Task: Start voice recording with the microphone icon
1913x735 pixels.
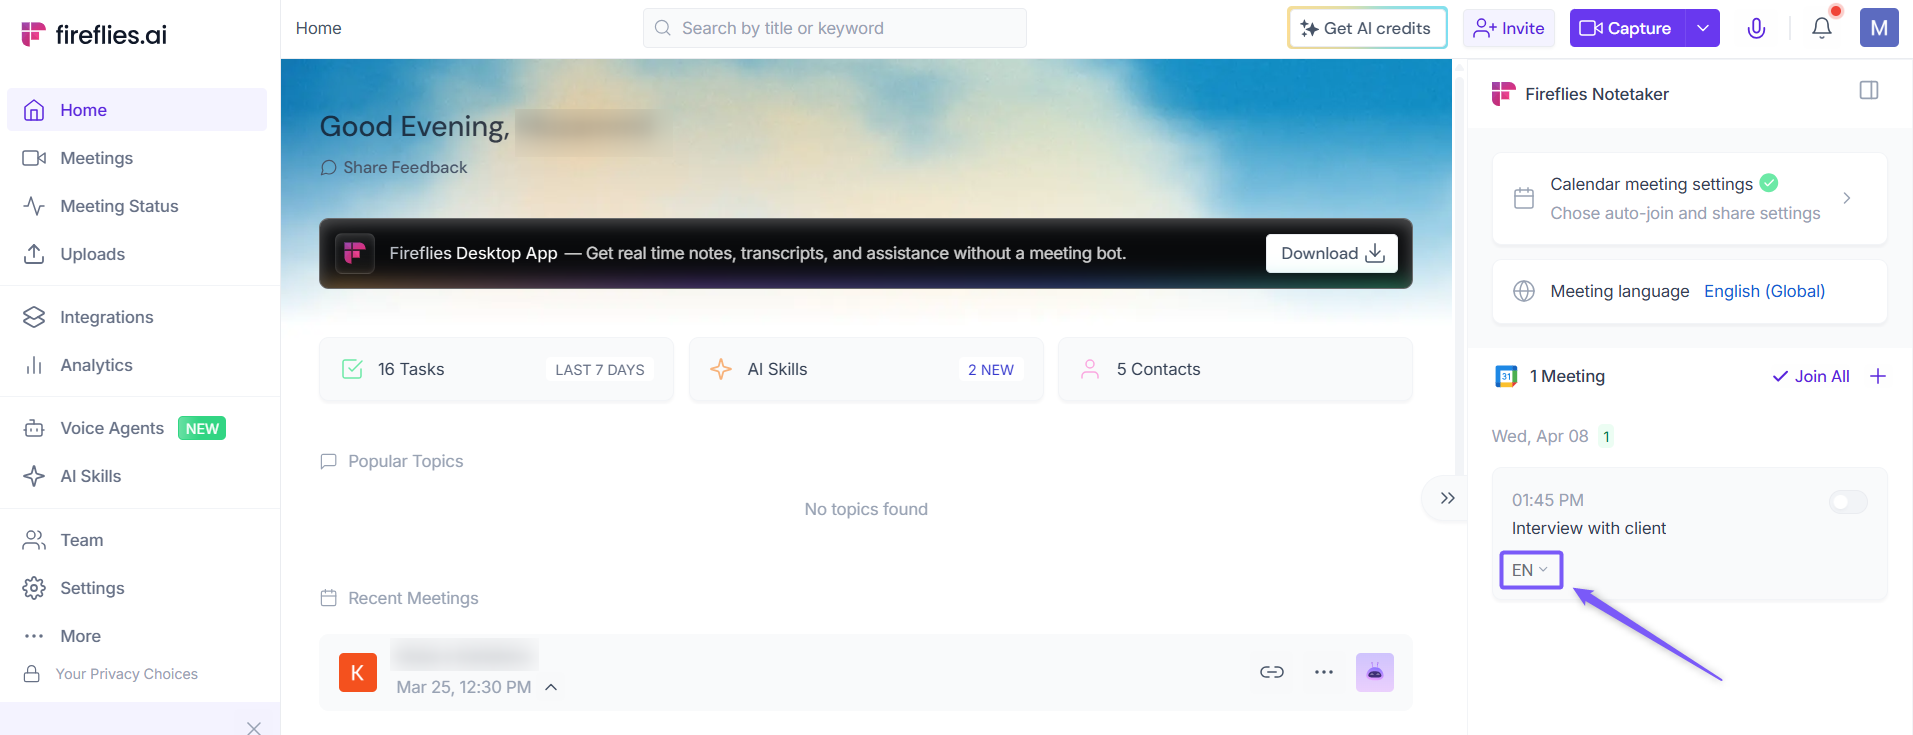Action: 1756,28
